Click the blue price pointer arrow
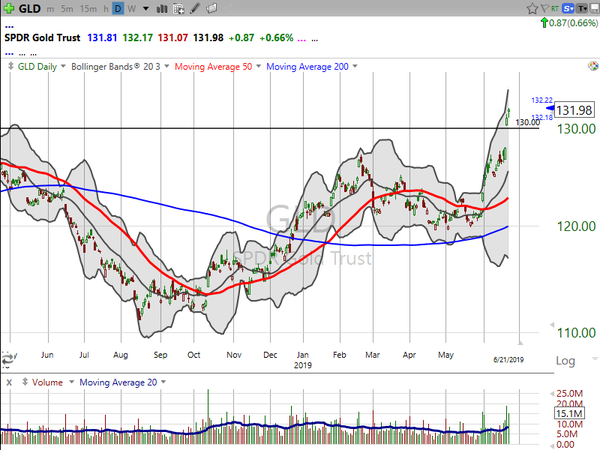600x450 pixels. click(x=550, y=108)
